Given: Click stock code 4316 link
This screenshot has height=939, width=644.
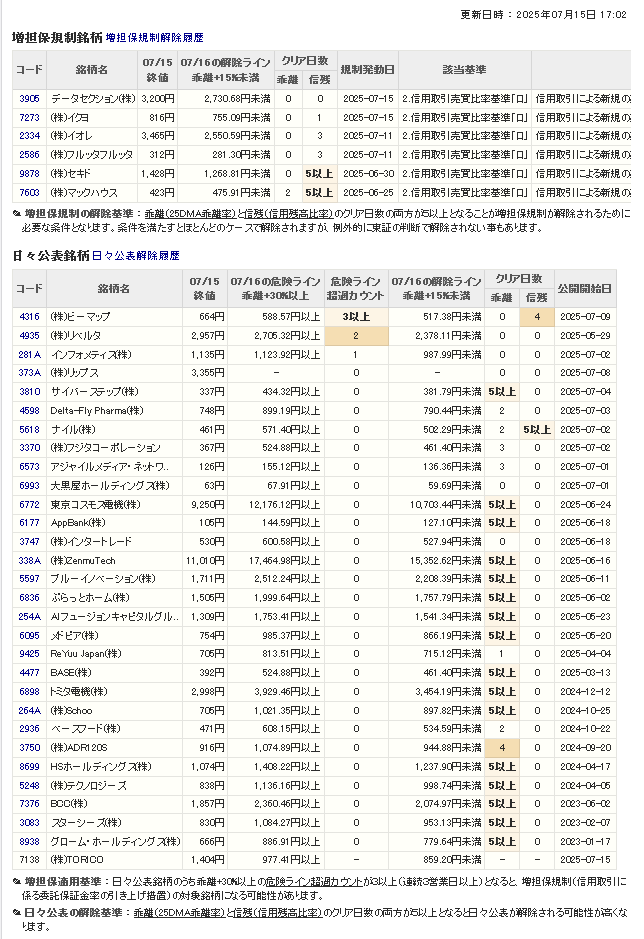Looking at the screenshot, I should pyautogui.click(x=29, y=317).
